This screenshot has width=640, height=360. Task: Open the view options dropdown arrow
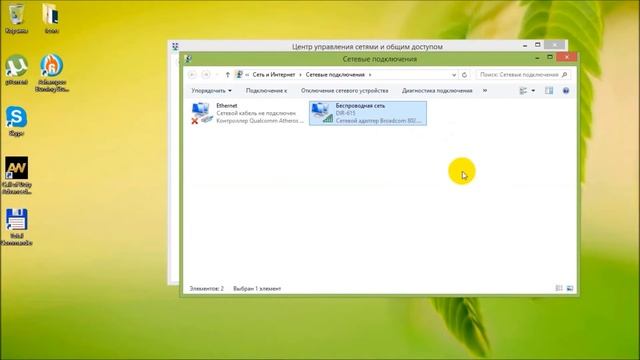[533, 91]
